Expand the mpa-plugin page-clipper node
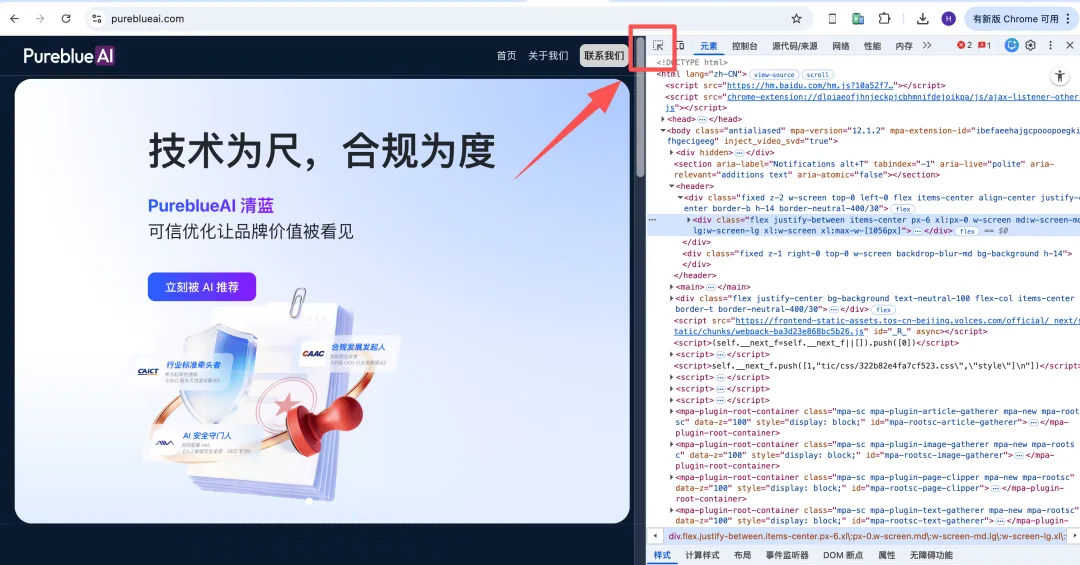Viewport: 1080px width, 565px height. 672,477
